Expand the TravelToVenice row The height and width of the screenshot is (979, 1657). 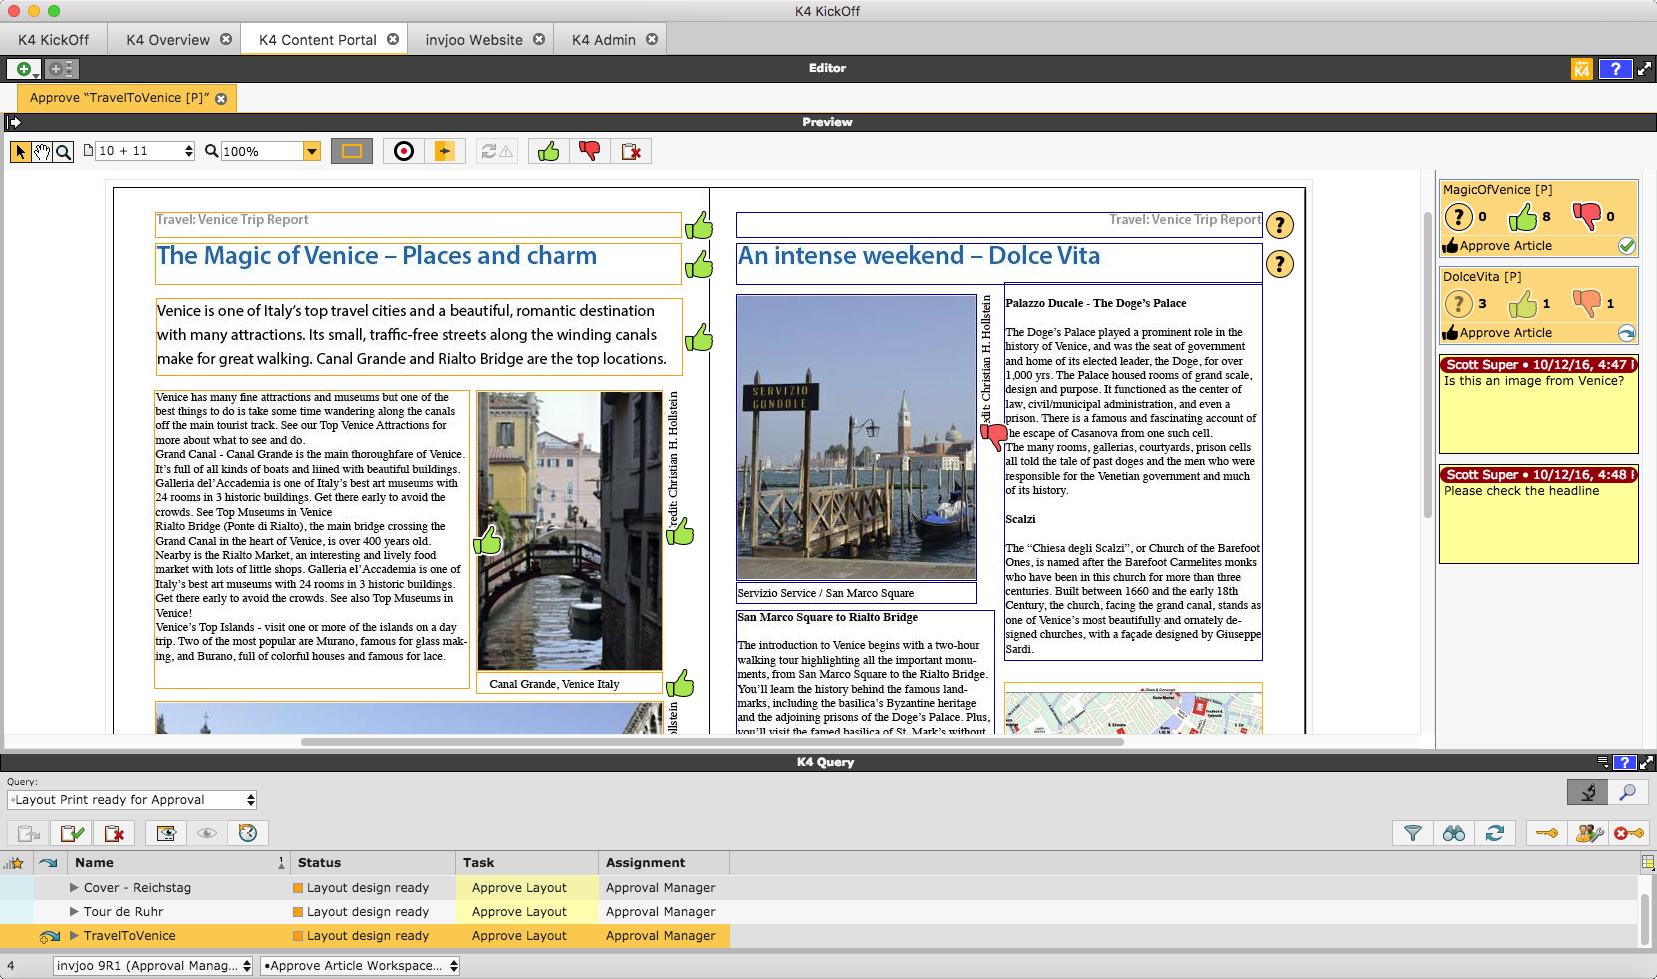[74, 936]
